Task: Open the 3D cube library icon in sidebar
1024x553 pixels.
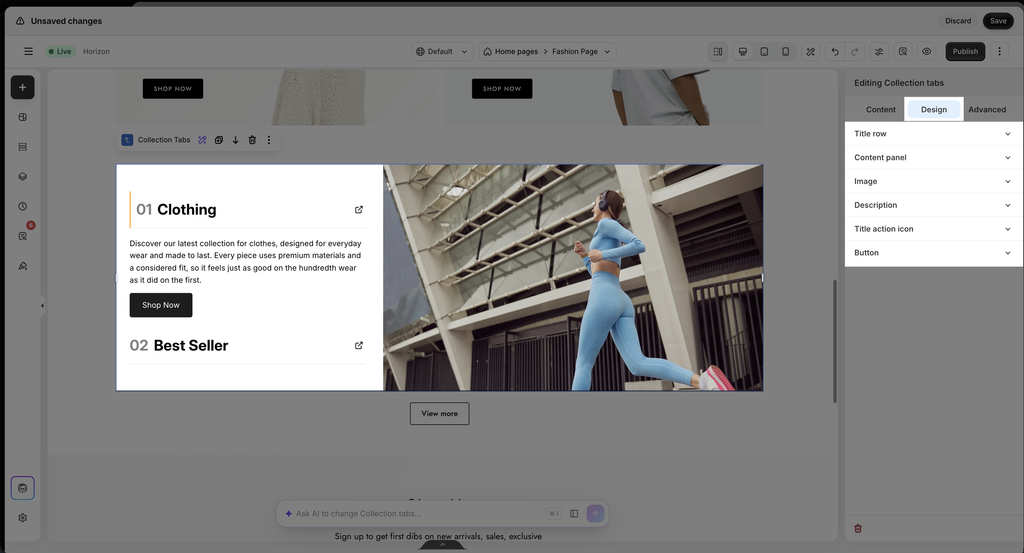Action: click(22, 177)
